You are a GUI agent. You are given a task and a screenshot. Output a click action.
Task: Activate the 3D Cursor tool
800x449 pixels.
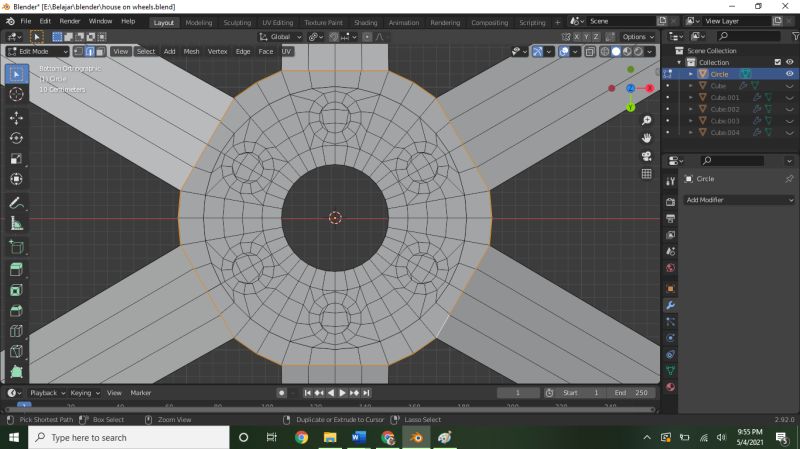pyautogui.click(x=16, y=94)
